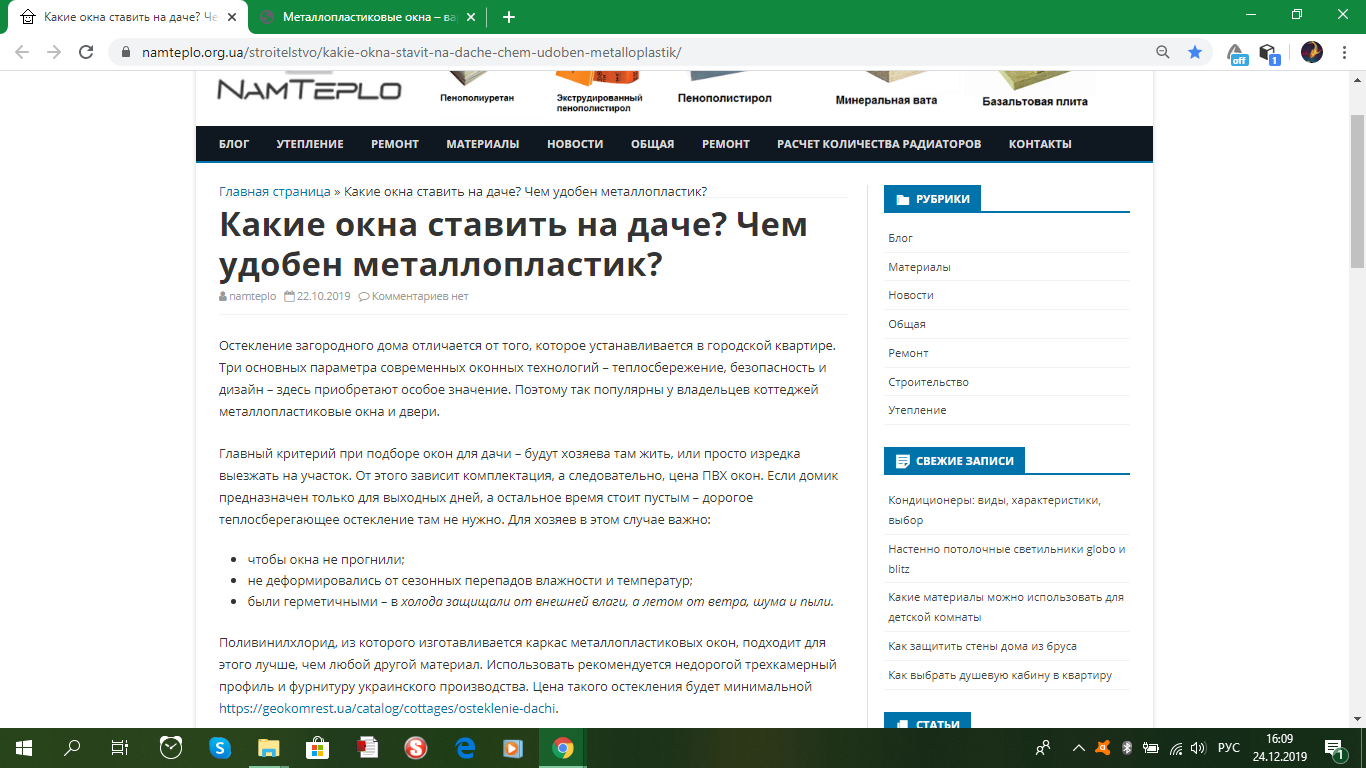Open Task View on the taskbar
The image size is (1366, 768).
coord(119,747)
